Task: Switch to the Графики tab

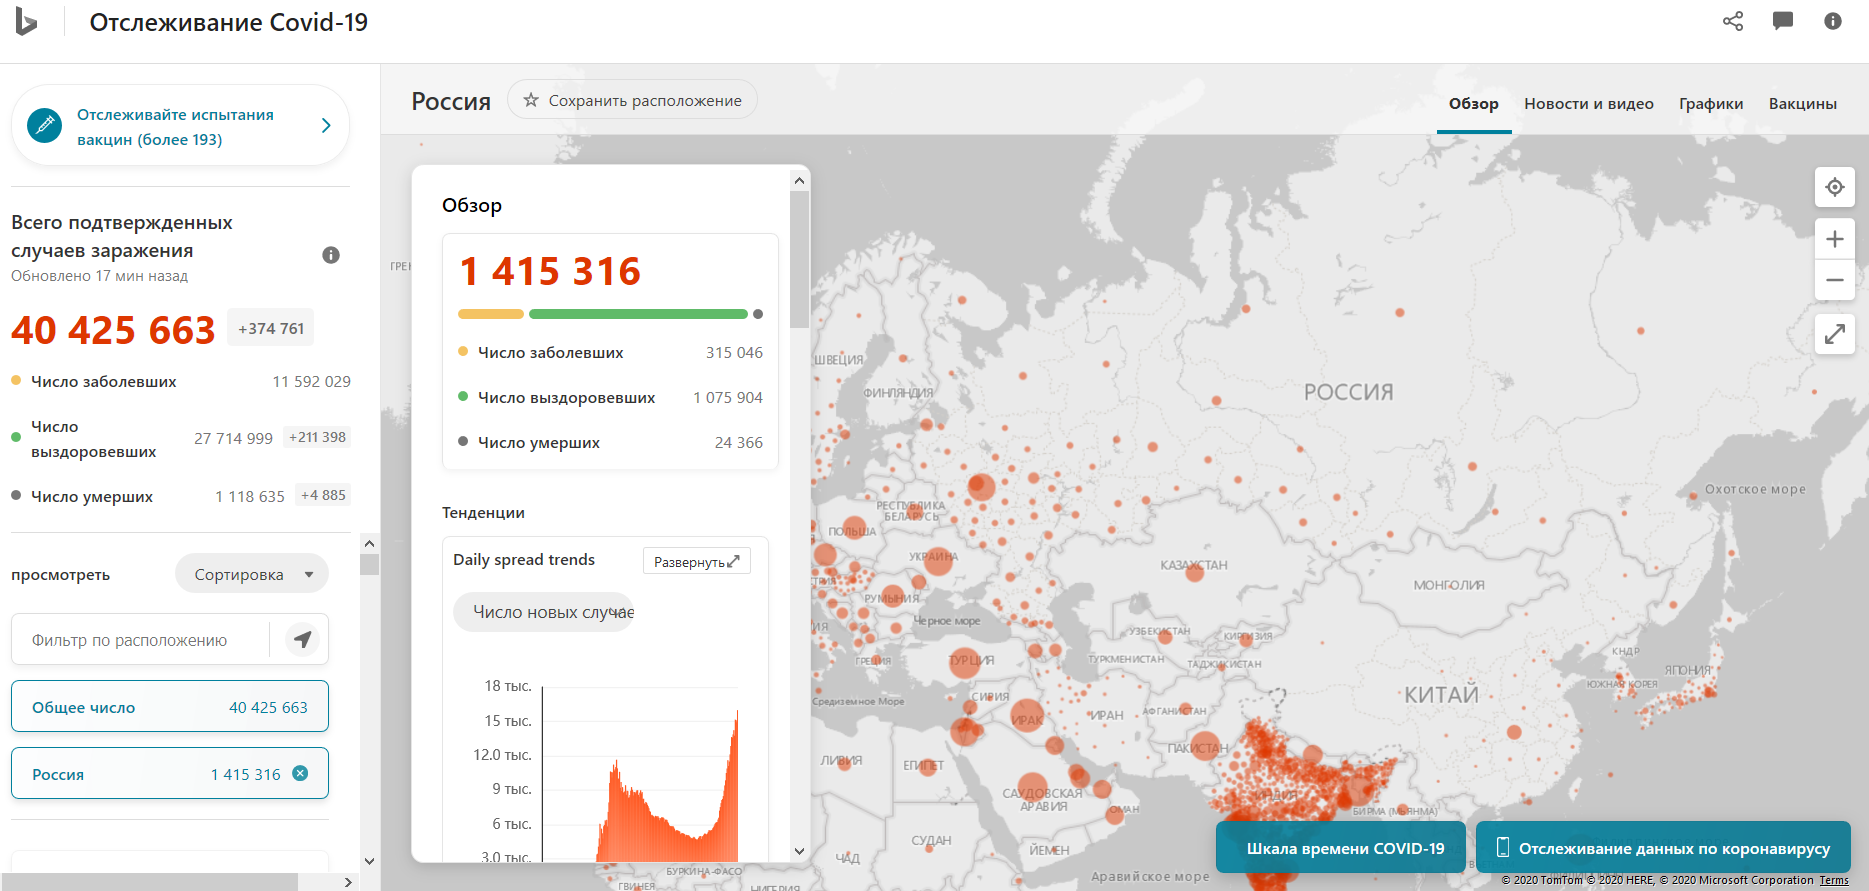Action: (1710, 104)
